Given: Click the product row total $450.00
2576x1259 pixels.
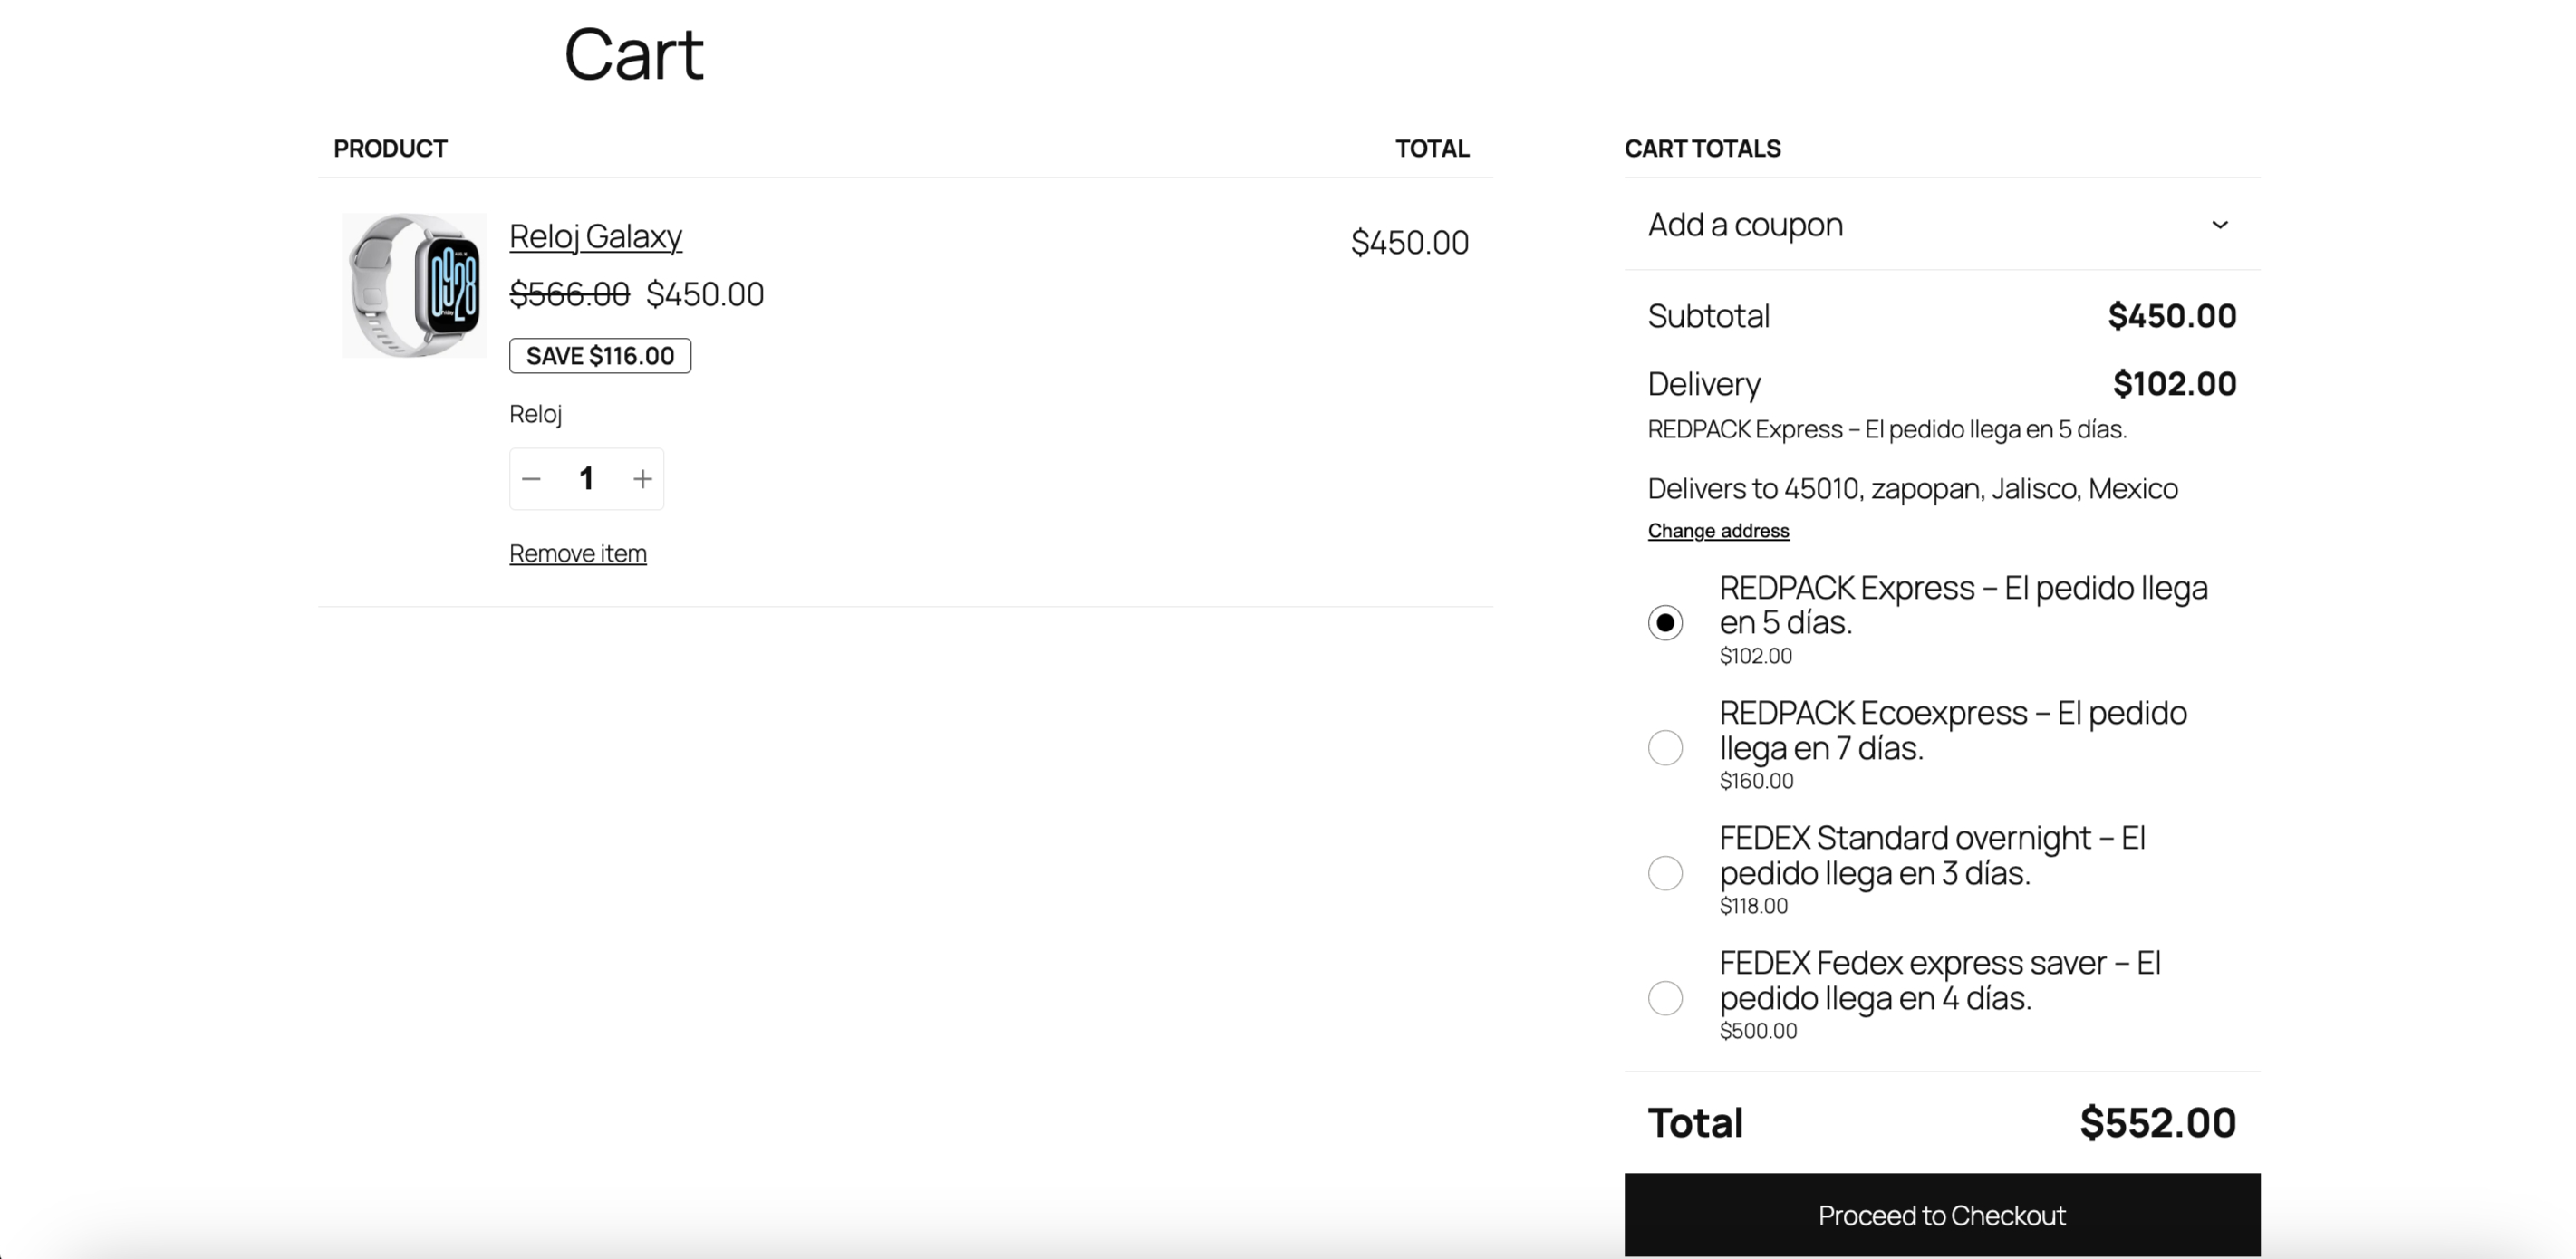Looking at the screenshot, I should (x=1409, y=242).
